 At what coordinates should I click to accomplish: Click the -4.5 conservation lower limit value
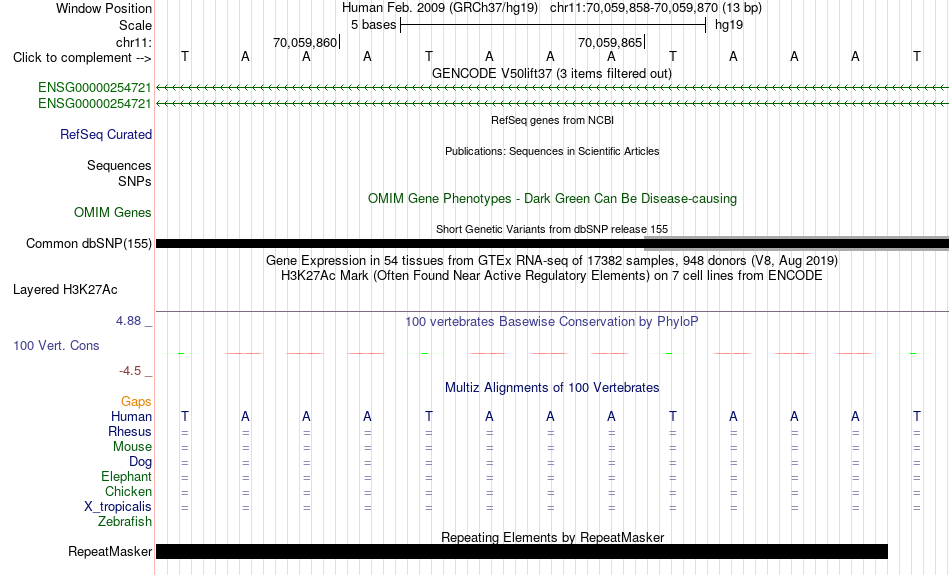(x=130, y=370)
